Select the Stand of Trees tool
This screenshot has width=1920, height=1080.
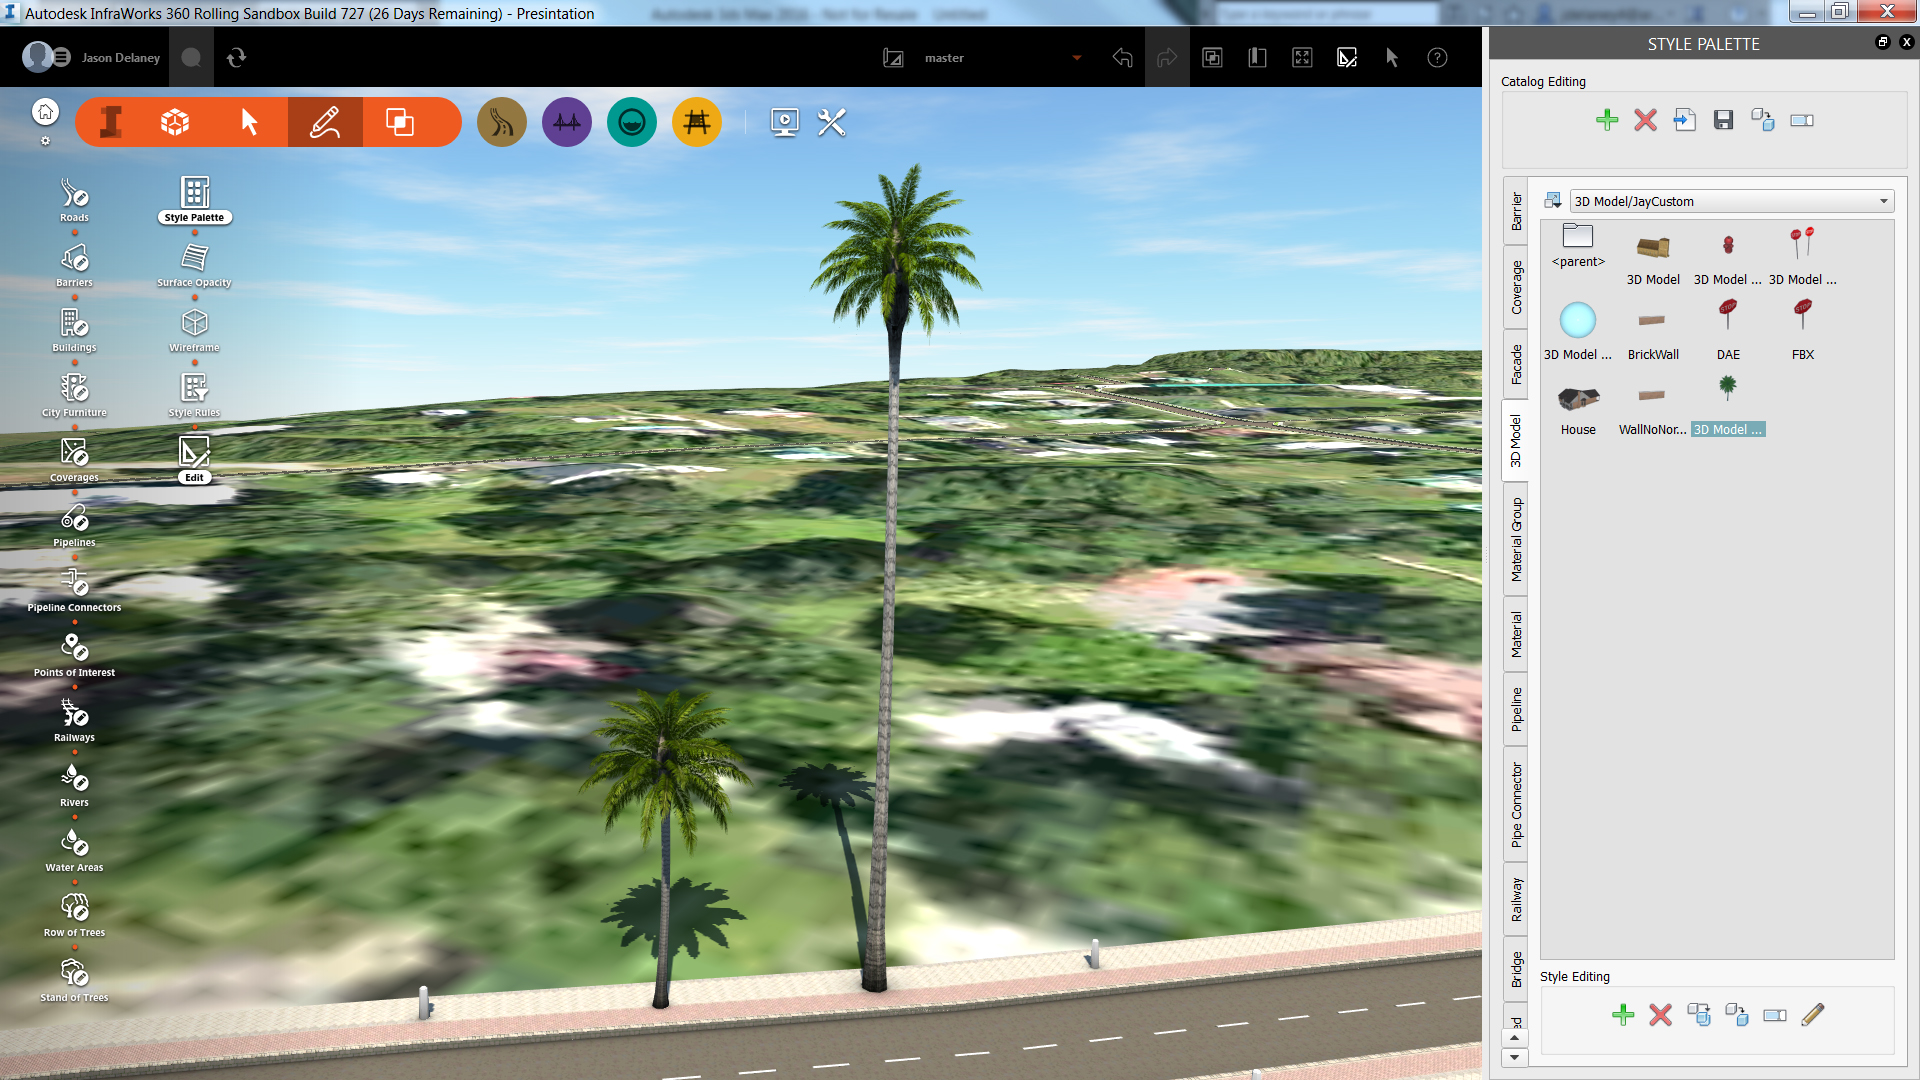[74, 974]
